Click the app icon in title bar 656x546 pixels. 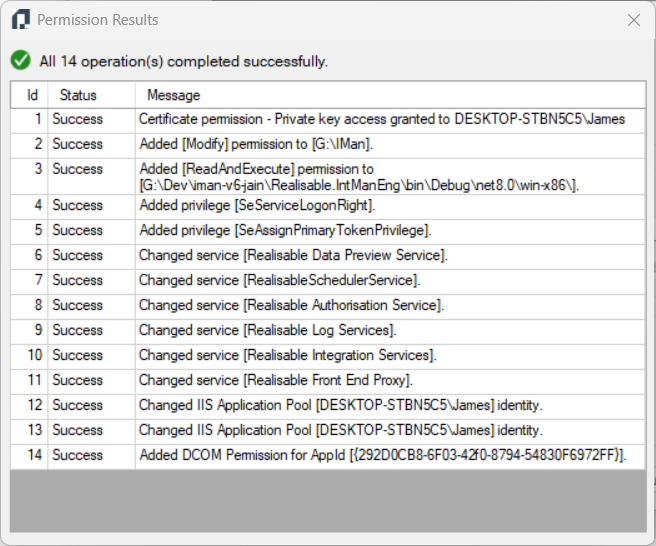tap(20, 20)
